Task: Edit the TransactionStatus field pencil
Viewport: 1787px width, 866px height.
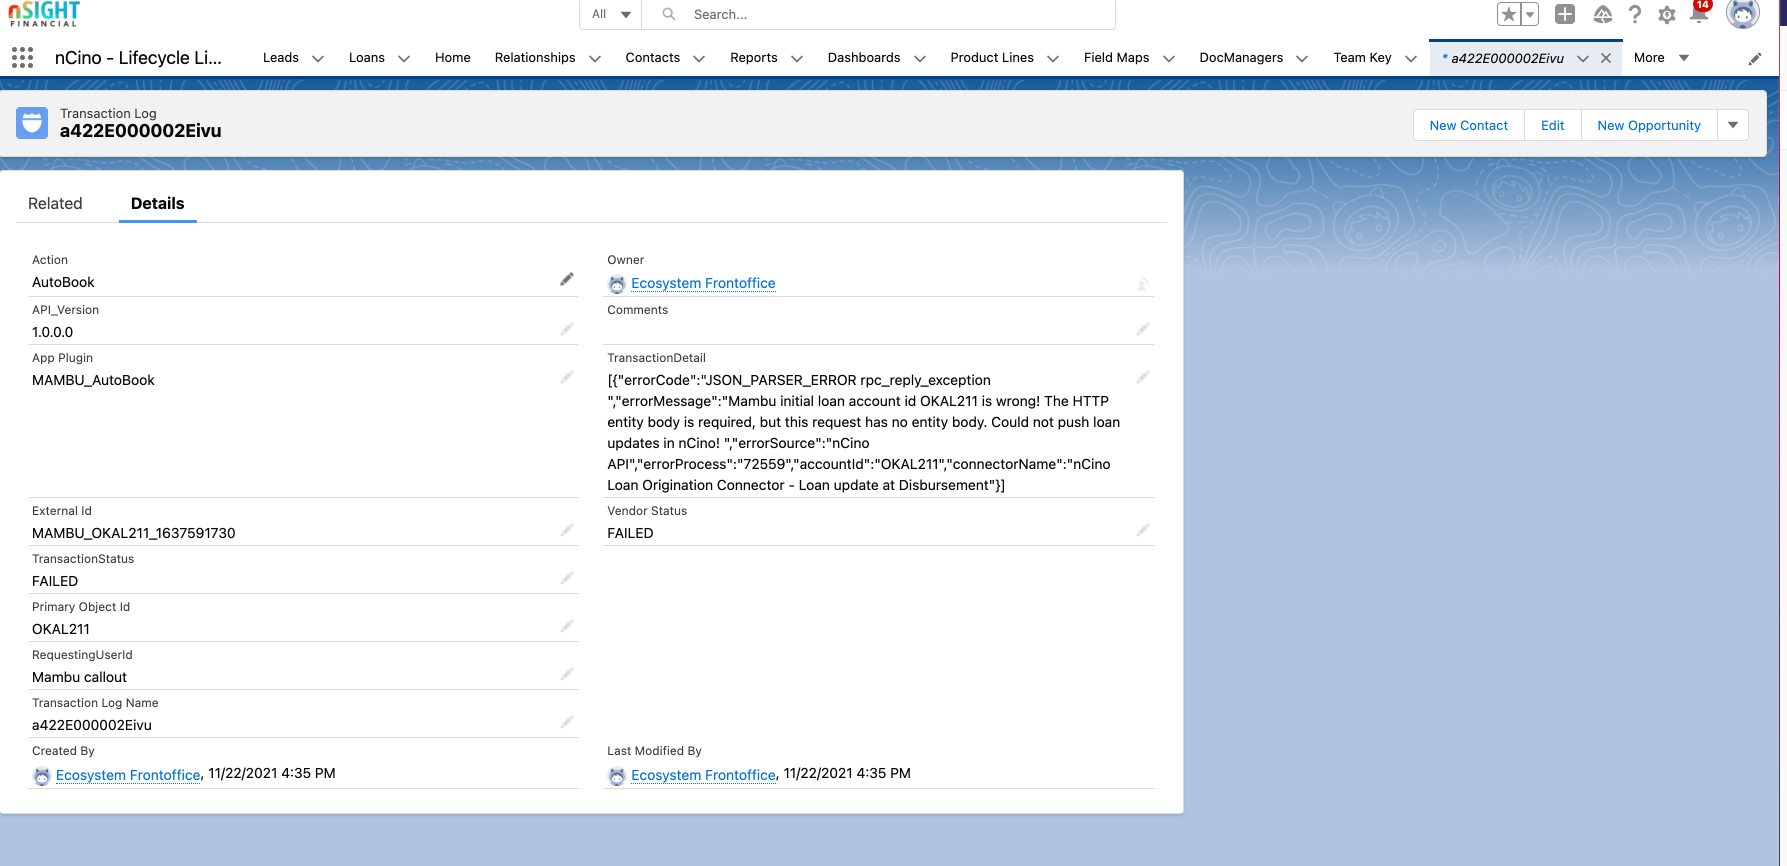Action: 567,578
